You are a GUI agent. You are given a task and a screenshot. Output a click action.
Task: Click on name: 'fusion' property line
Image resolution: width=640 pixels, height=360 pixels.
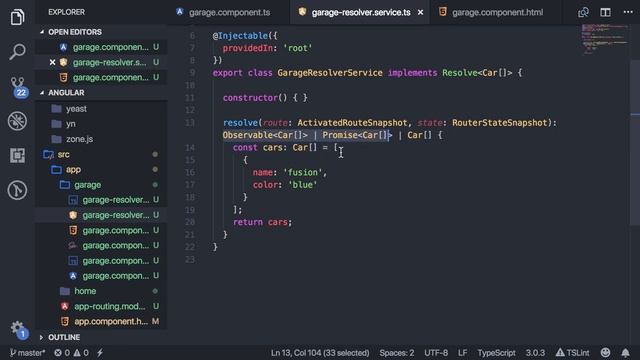tap(289, 172)
